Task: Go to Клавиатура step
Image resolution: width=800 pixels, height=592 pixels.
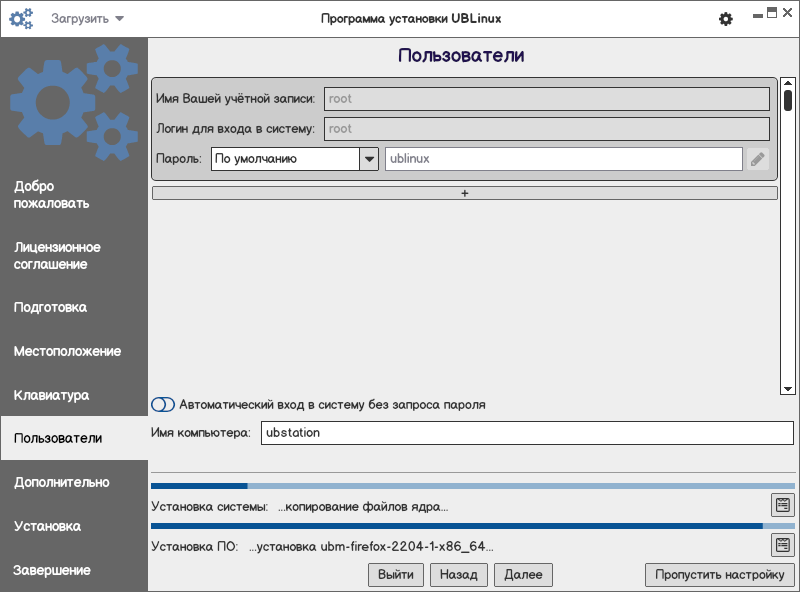Action: 52,396
